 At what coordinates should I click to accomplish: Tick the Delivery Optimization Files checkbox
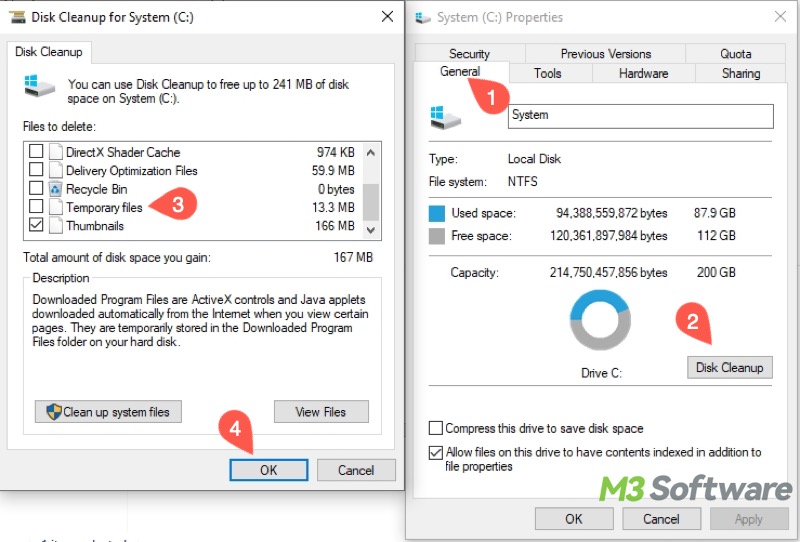tap(36, 169)
